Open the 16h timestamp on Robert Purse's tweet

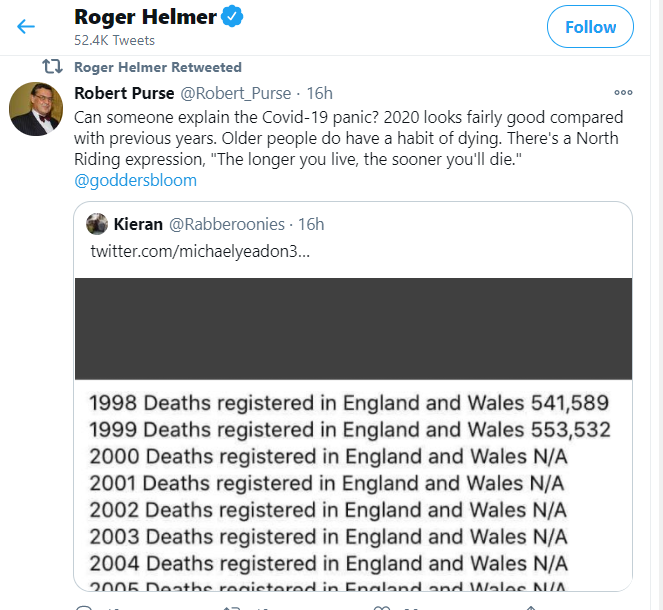320,93
